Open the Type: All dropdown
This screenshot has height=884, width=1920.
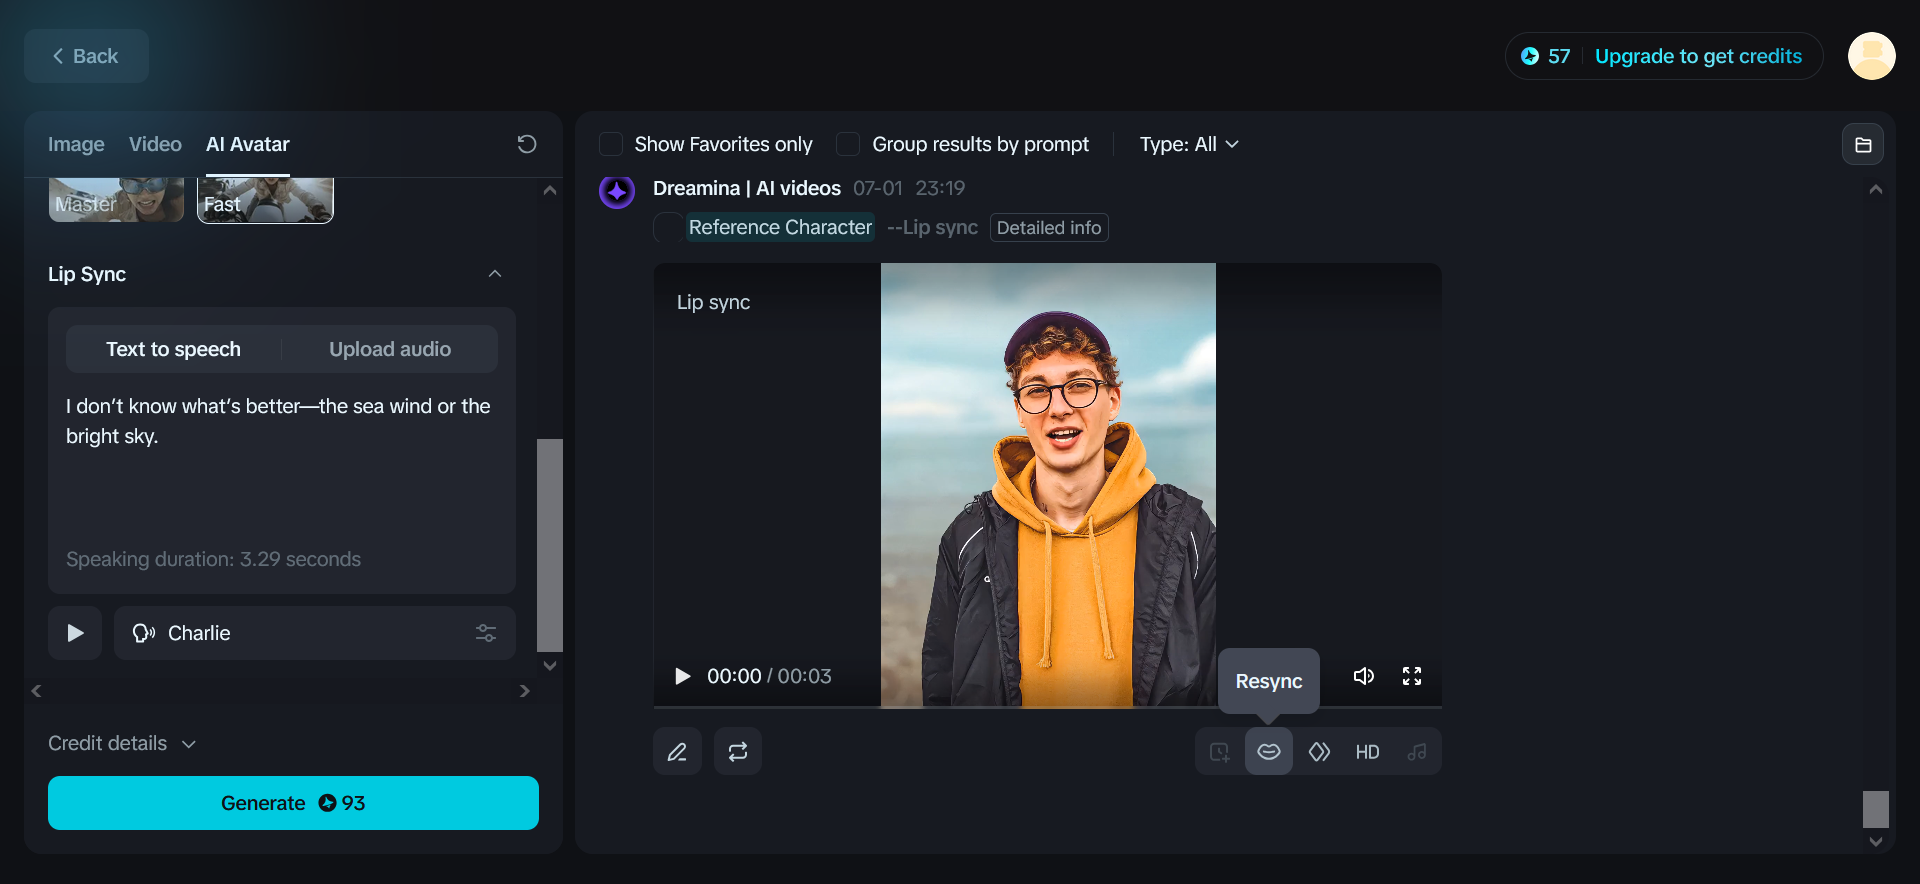[1189, 144]
